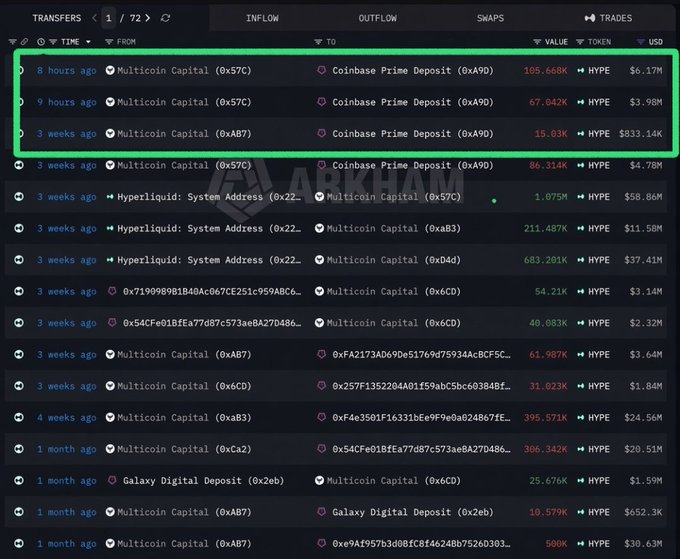Open transaction icon for 1.075M HYPE row
This screenshot has height=559, width=680.
pyautogui.click(x=19, y=197)
